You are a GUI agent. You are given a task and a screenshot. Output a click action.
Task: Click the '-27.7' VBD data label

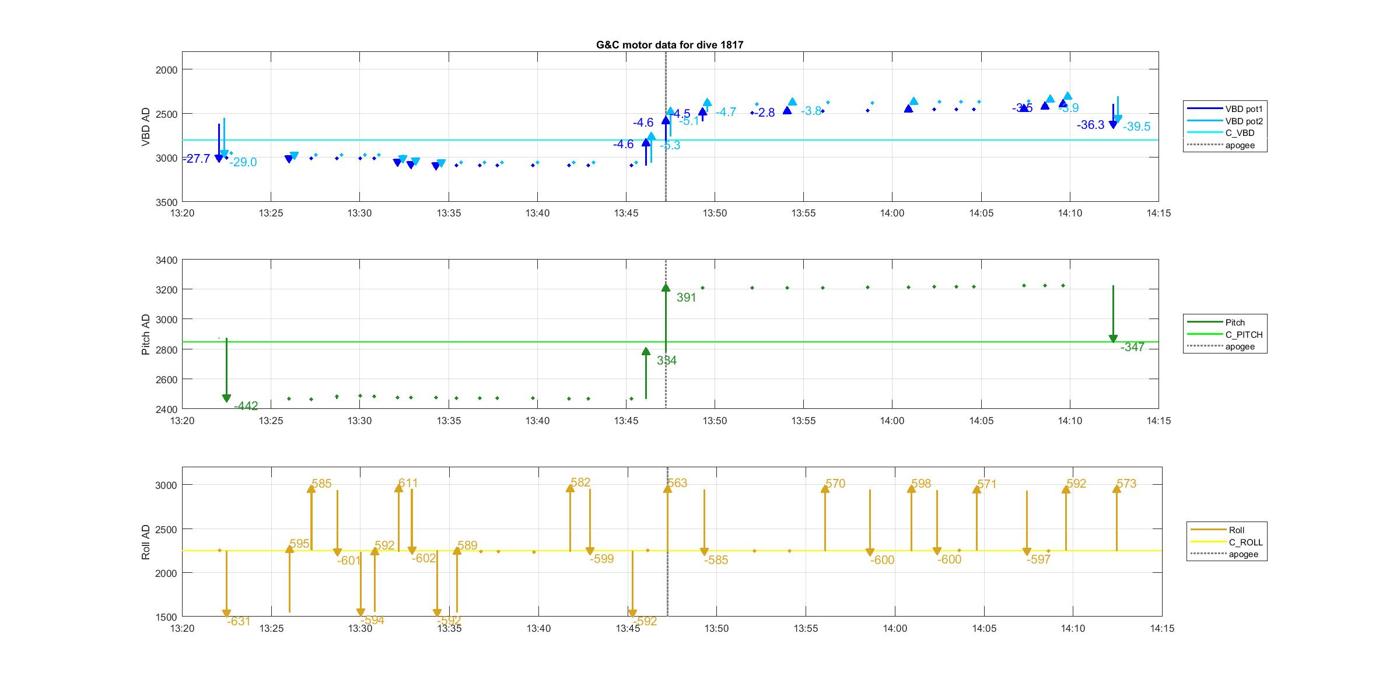click(x=197, y=159)
